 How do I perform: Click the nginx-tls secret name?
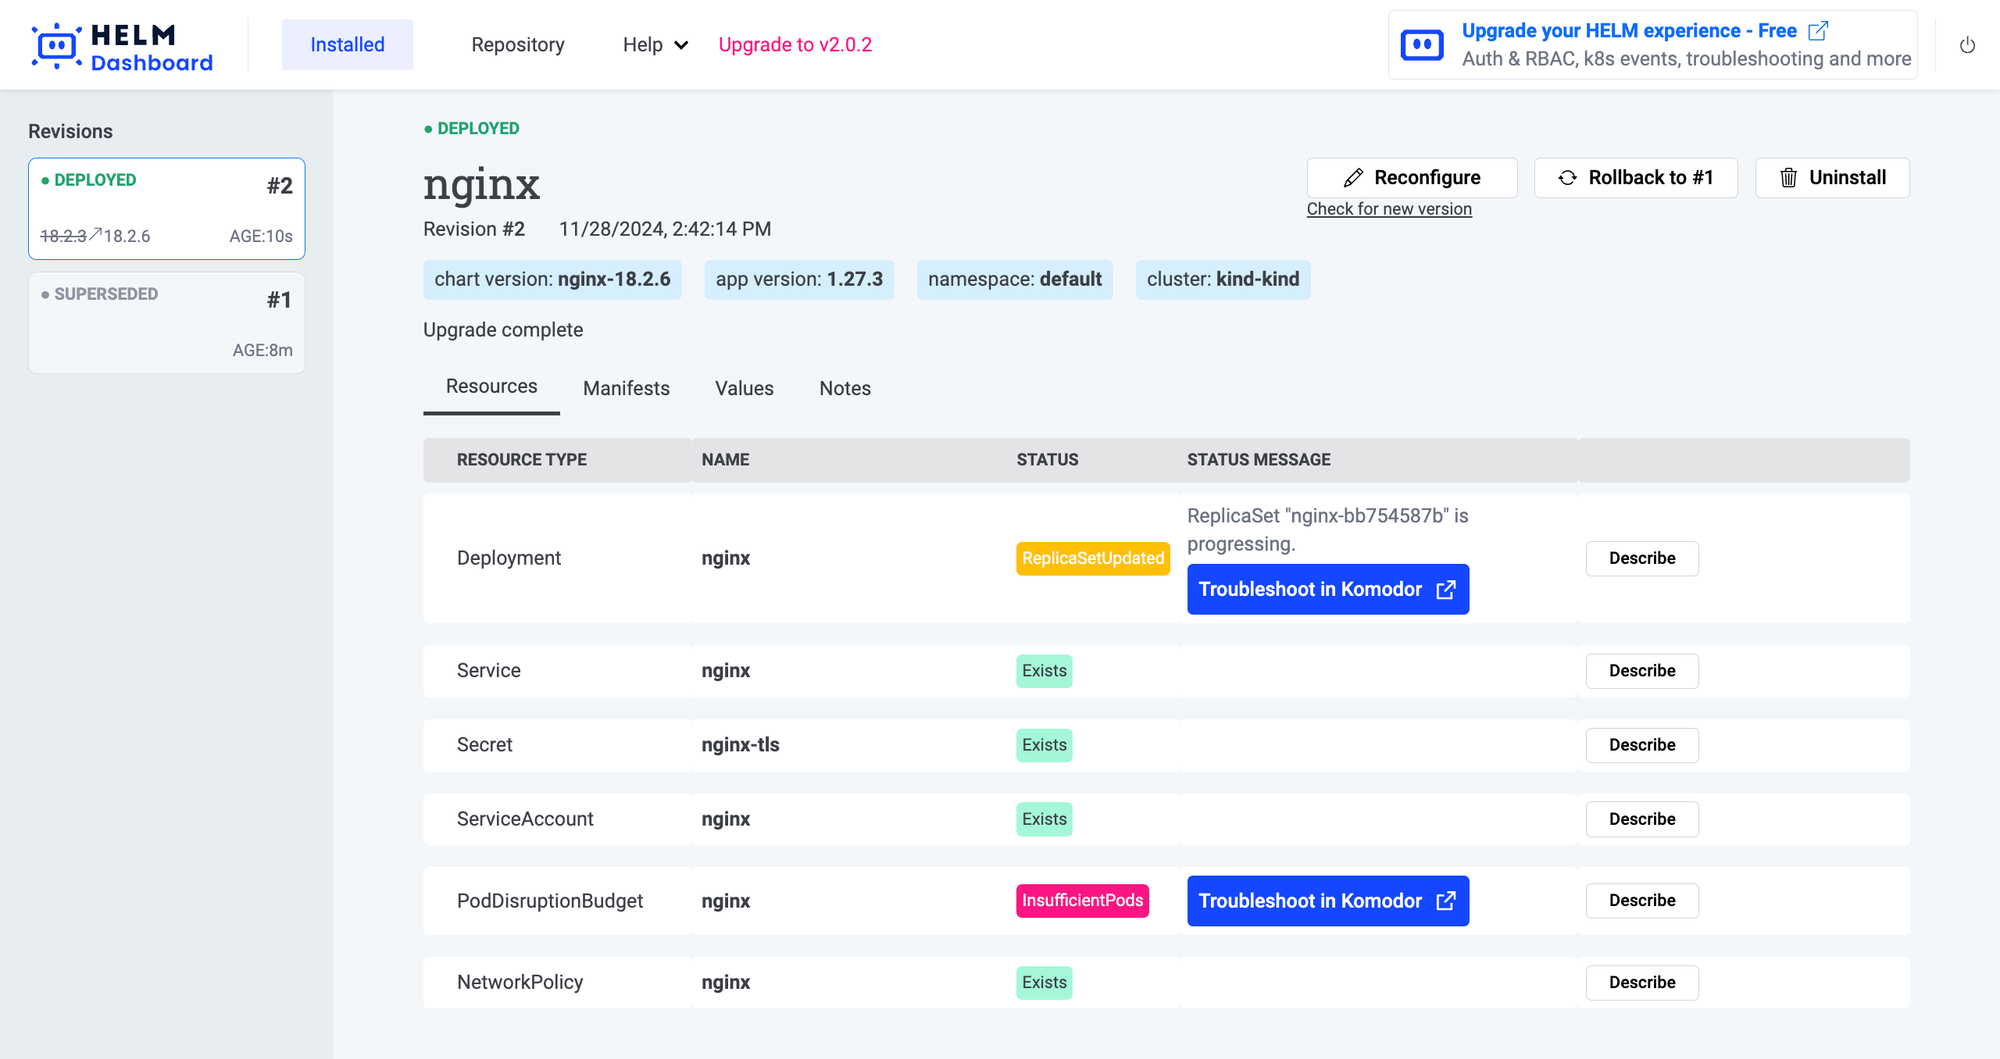pos(740,745)
